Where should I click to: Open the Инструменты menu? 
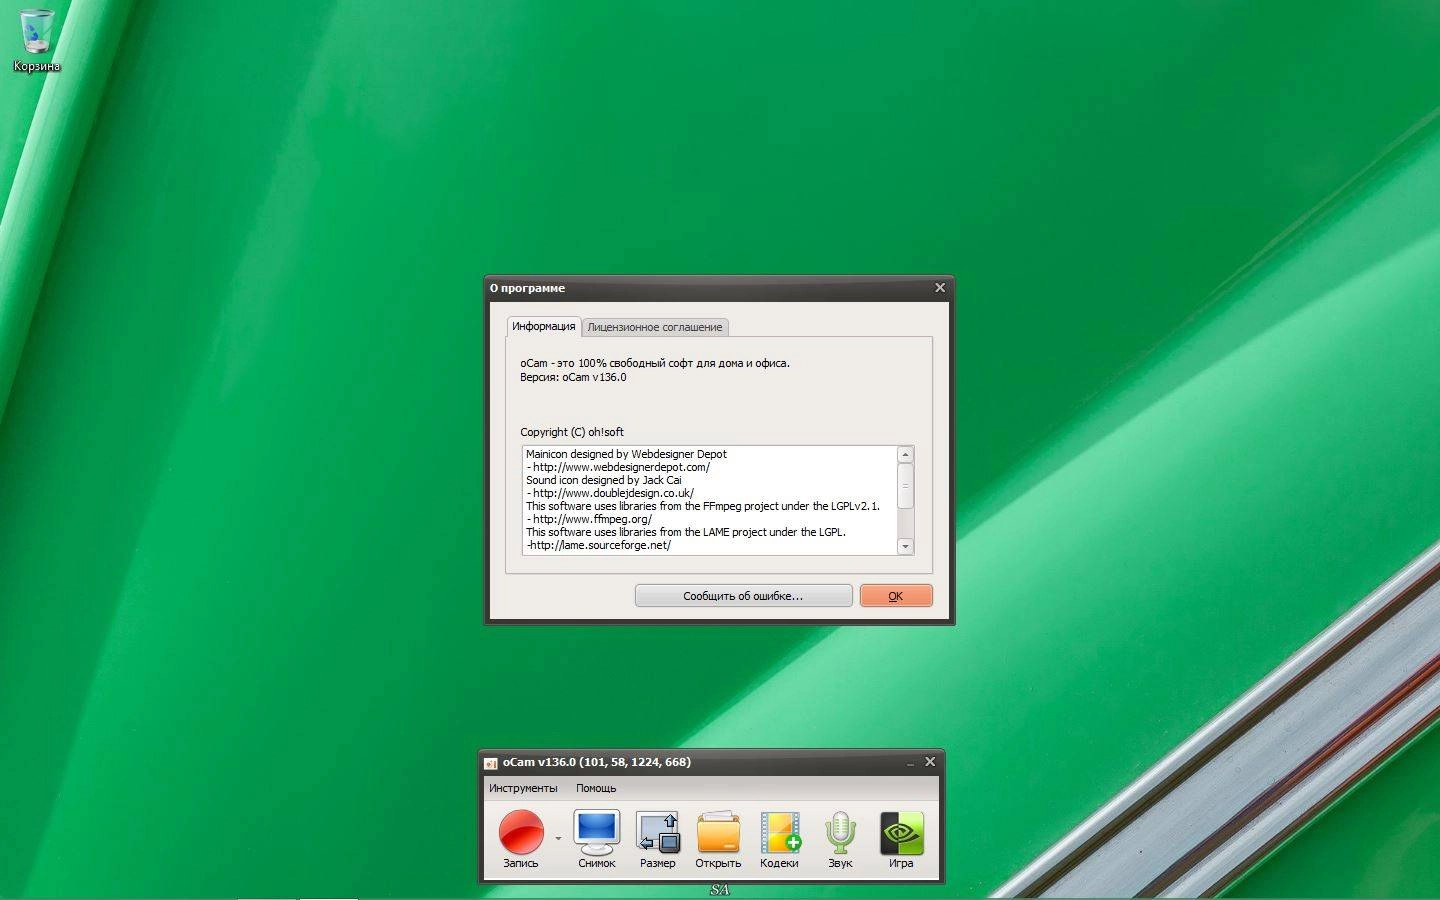coord(523,788)
